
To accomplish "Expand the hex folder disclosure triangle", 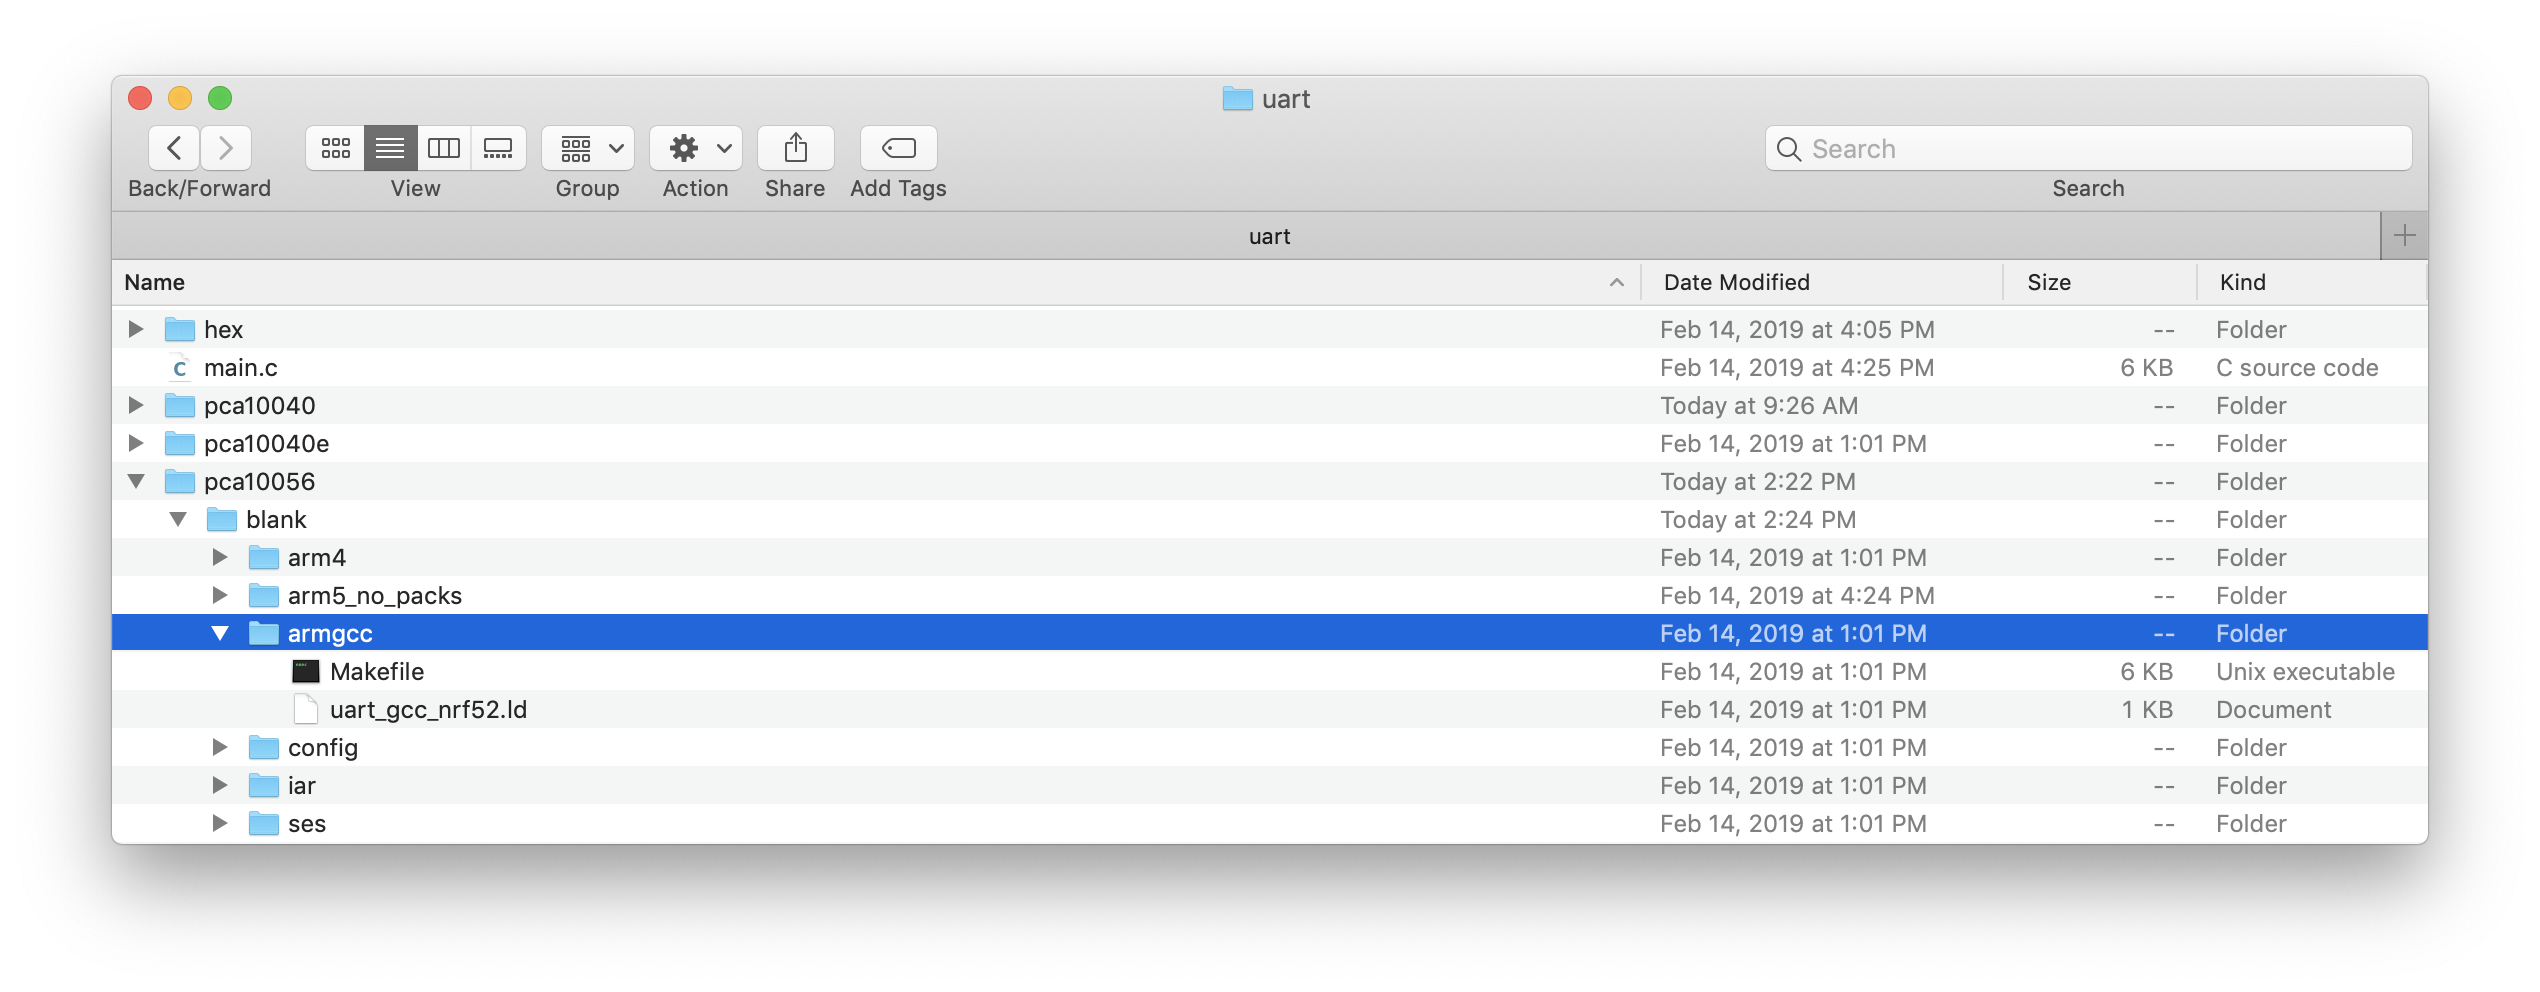I will tap(136, 329).
